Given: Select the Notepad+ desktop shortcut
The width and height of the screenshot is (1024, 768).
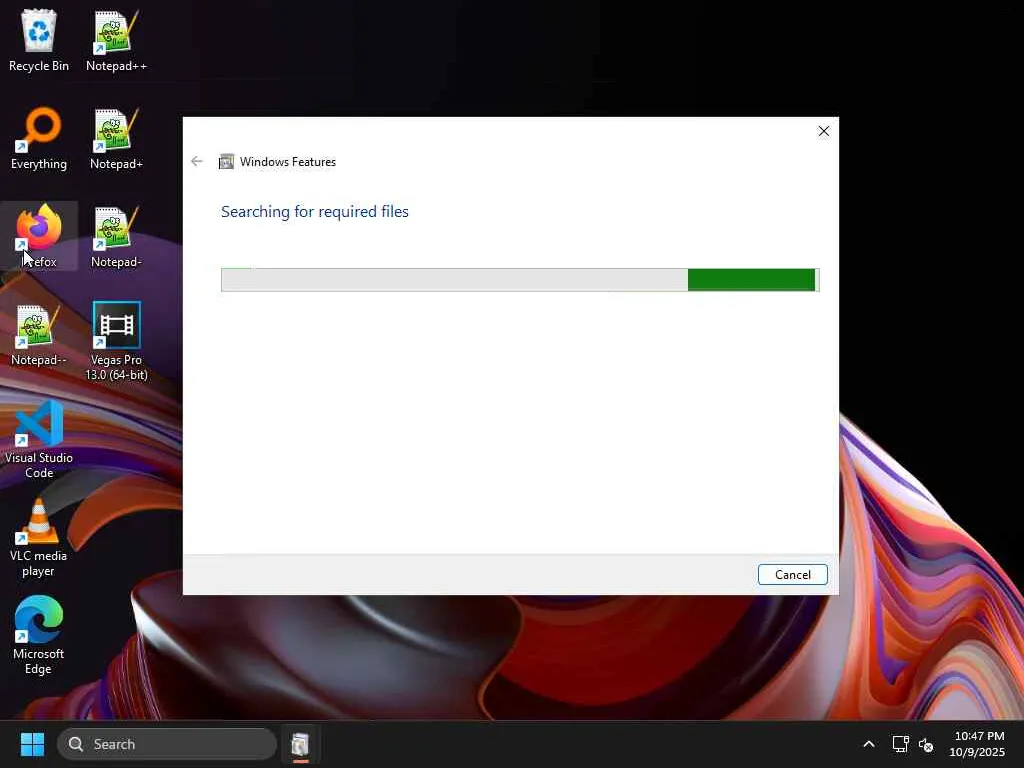Looking at the screenshot, I should (116, 138).
